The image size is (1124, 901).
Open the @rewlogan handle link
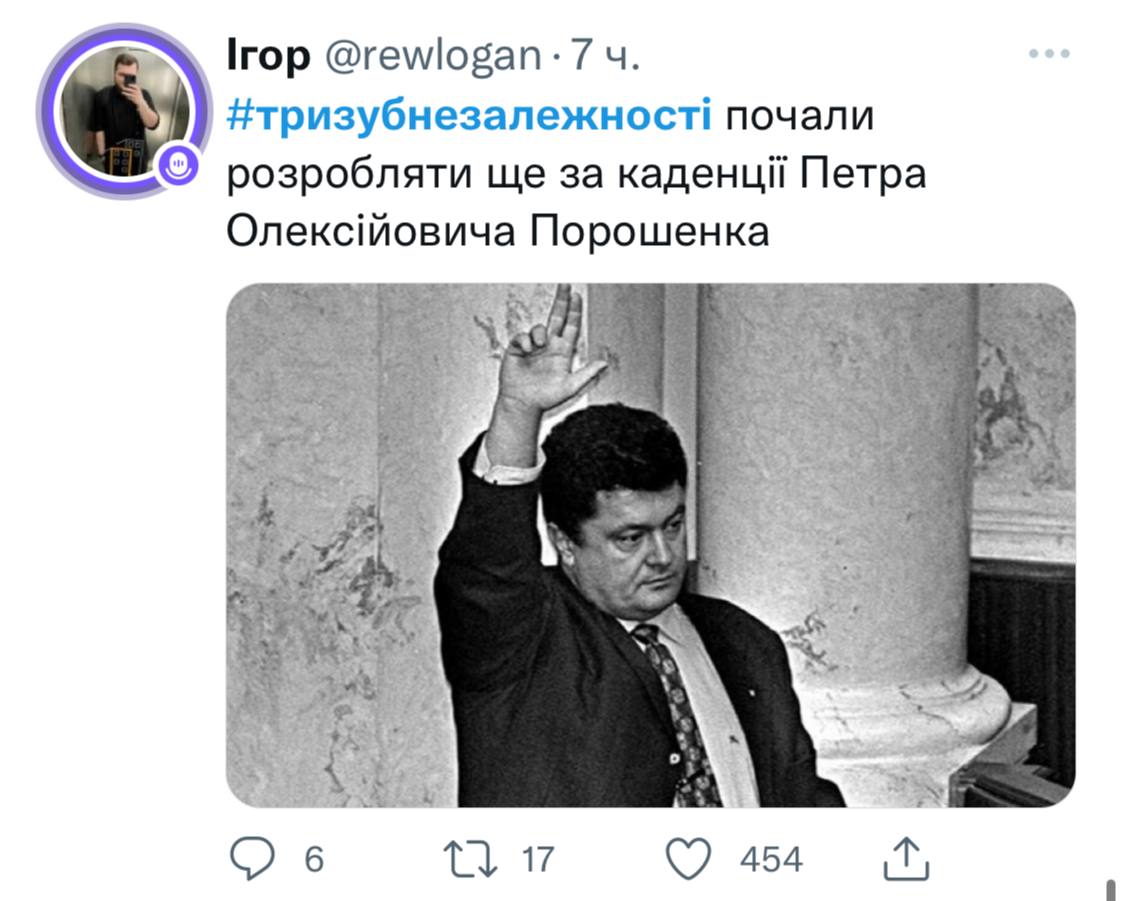point(433,56)
